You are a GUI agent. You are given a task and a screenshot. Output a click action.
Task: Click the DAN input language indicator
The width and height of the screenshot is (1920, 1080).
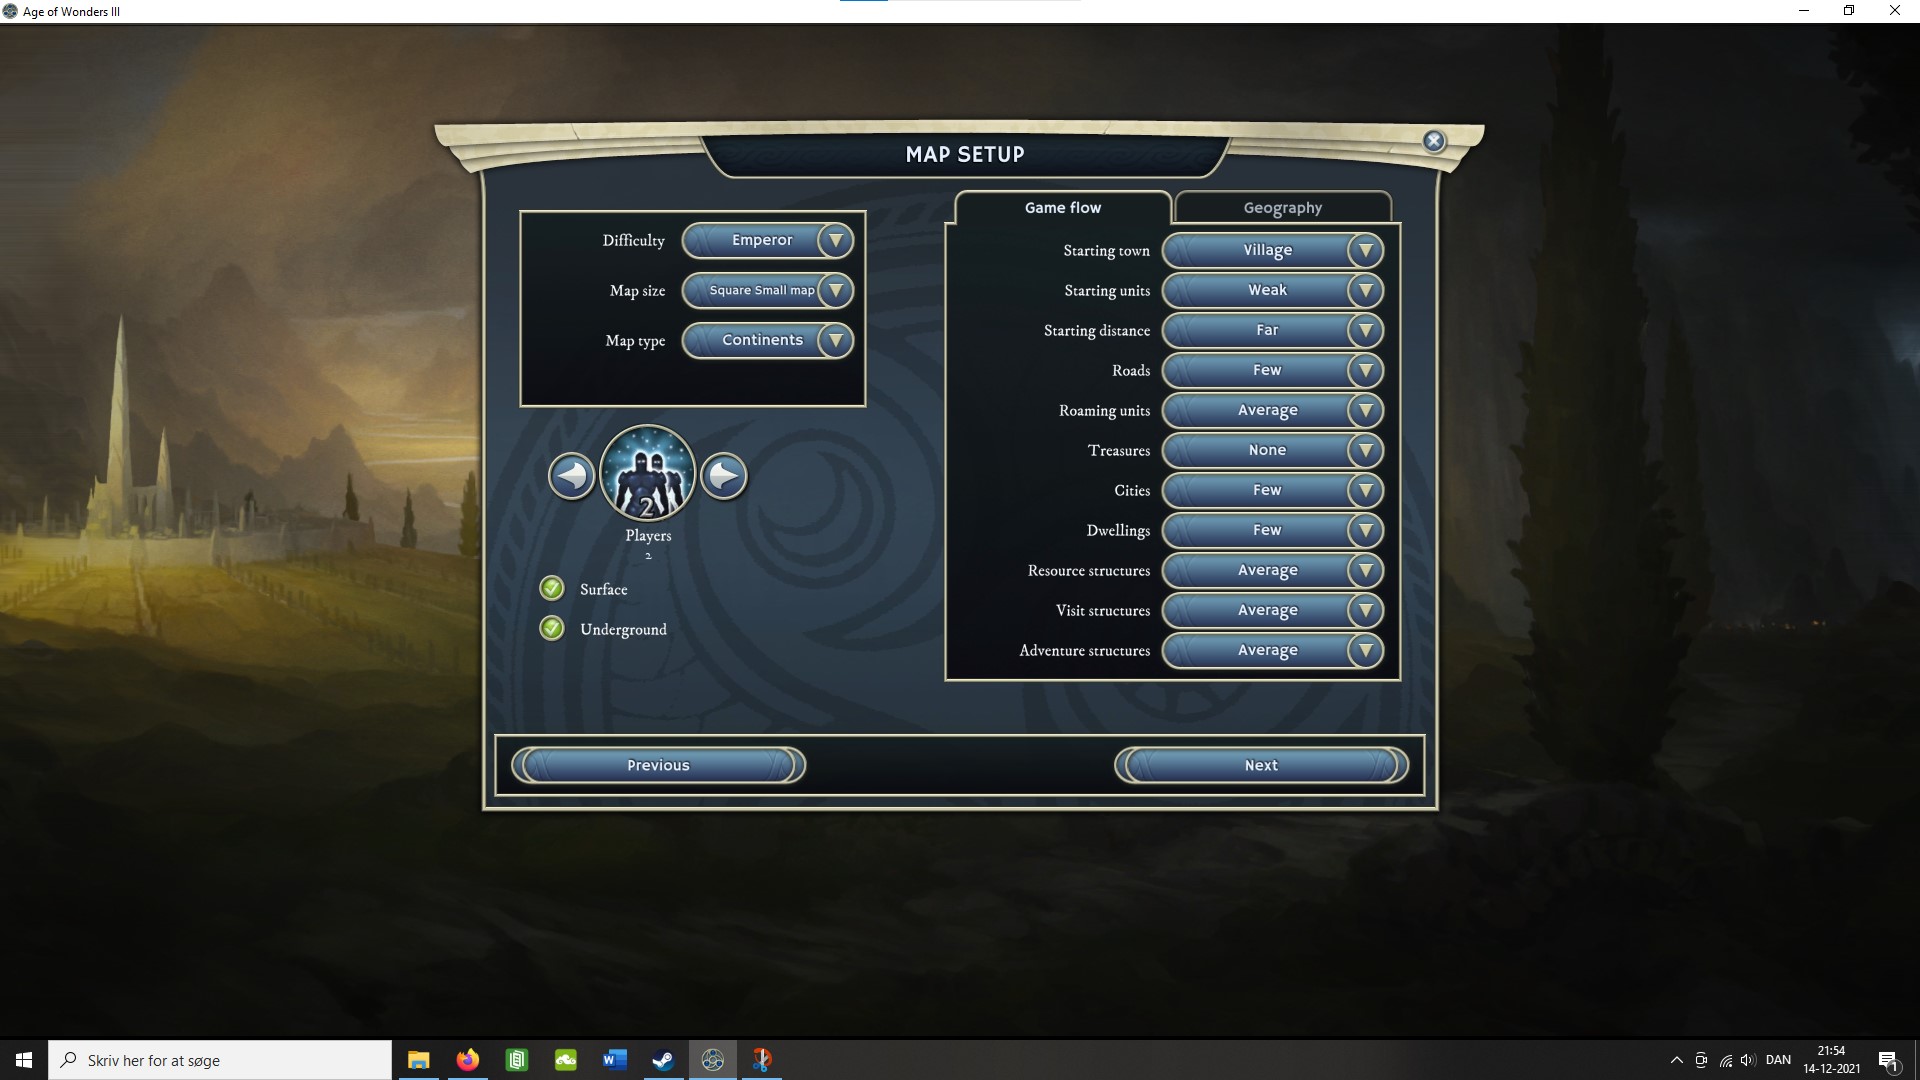point(1778,1060)
